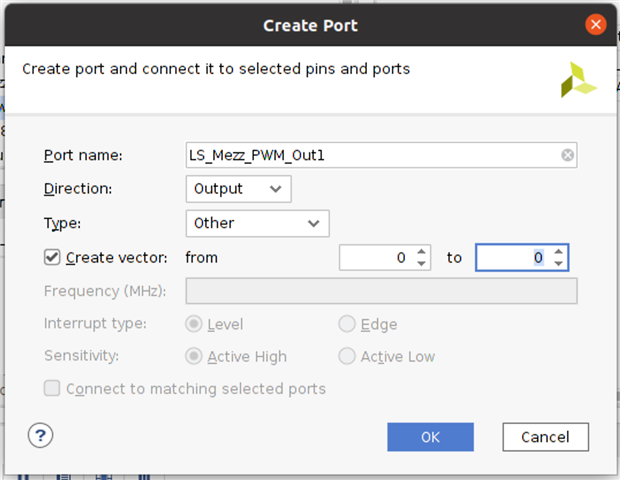This screenshot has height=480, width=620.
Task: Decrement the vector to value
Action: coord(558,263)
